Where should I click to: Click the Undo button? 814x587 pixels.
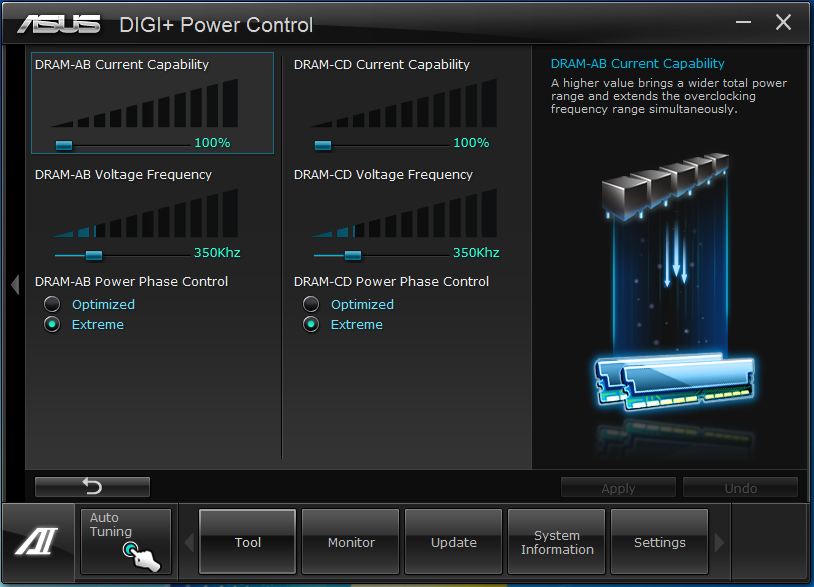click(740, 488)
